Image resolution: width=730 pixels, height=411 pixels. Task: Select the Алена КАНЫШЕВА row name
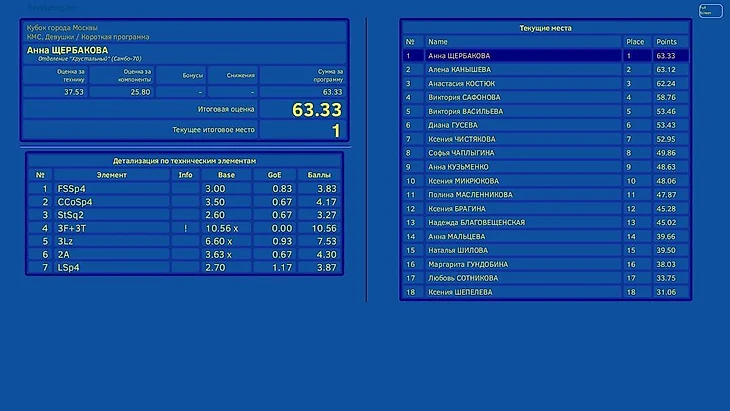pyautogui.click(x=459, y=69)
